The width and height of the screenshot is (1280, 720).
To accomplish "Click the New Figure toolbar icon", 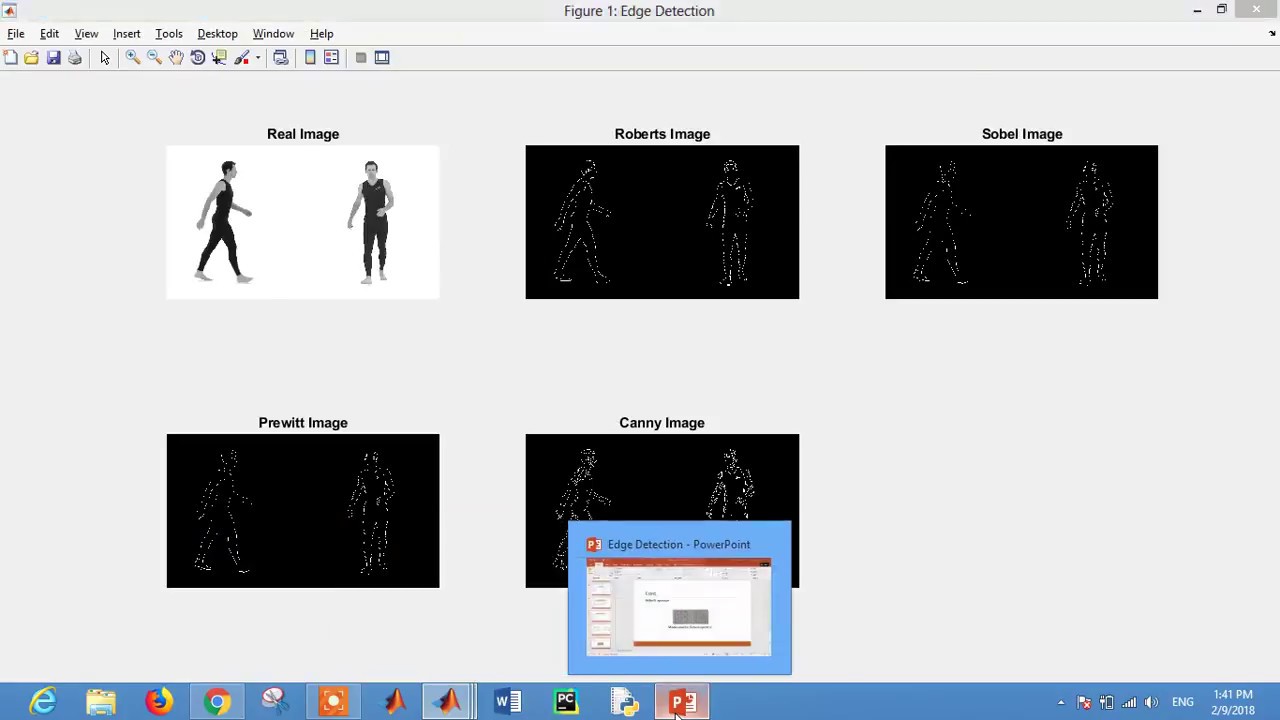I will coord(10,58).
